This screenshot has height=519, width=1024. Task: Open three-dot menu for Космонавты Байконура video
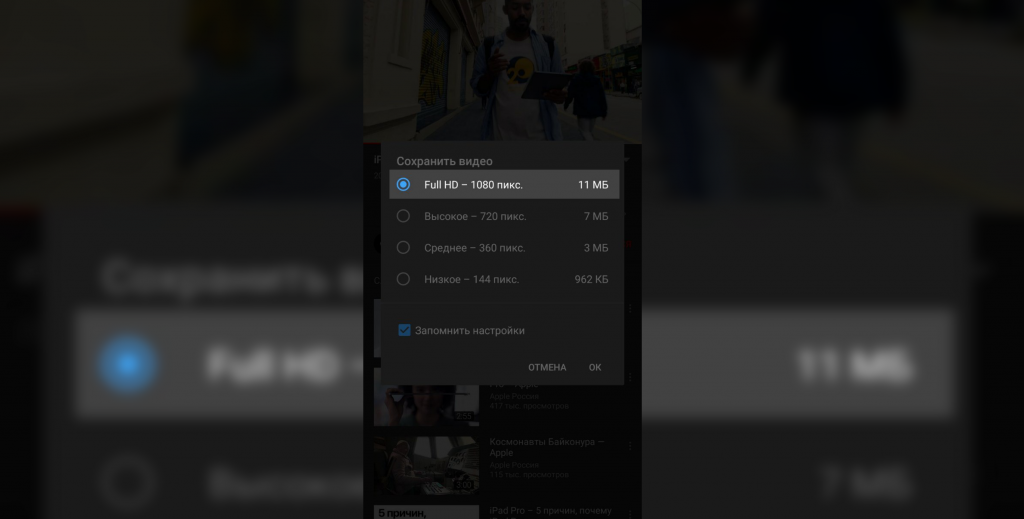click(630, 446)
